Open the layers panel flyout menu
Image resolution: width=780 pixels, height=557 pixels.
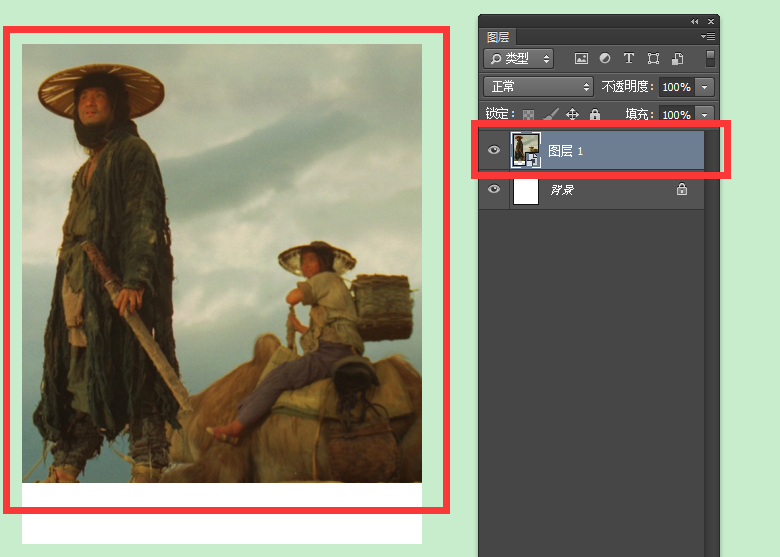point(708,36)
